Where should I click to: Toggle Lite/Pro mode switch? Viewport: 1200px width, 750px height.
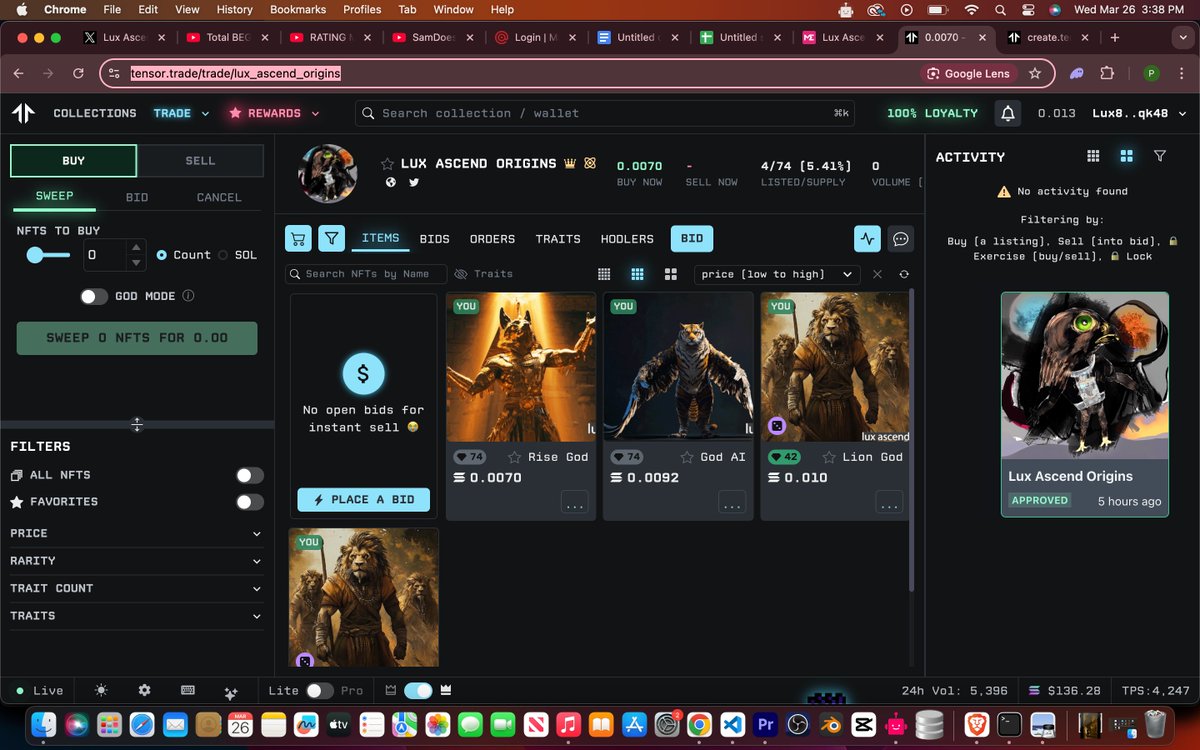coord(320,690)
